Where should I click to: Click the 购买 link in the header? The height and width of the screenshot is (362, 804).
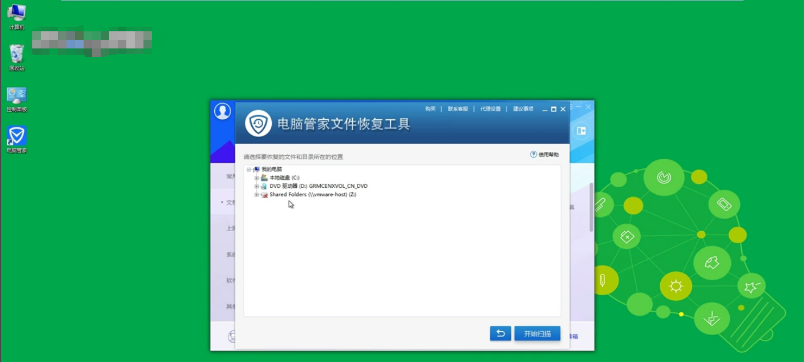pyautogui.click(x=430, y=109)
